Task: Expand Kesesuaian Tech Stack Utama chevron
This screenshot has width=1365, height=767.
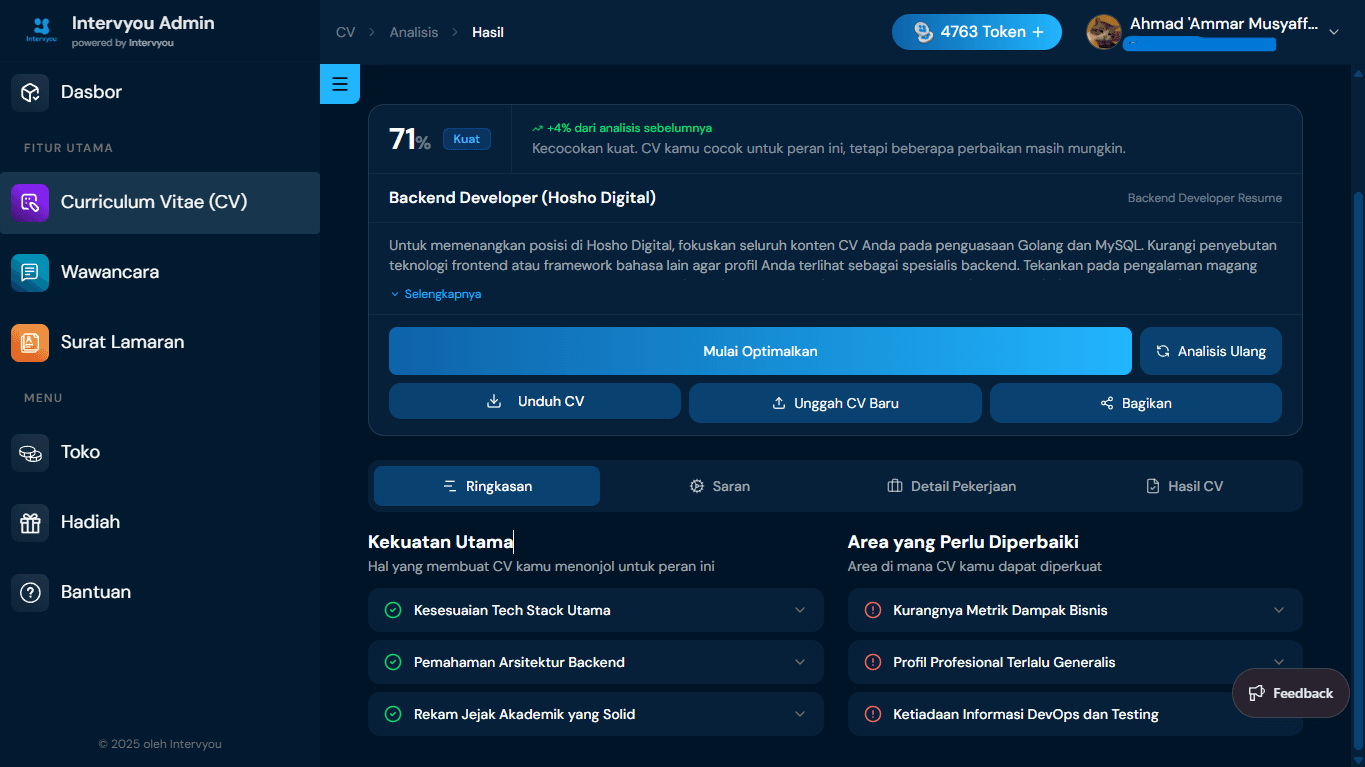Action: pos(800,610)
